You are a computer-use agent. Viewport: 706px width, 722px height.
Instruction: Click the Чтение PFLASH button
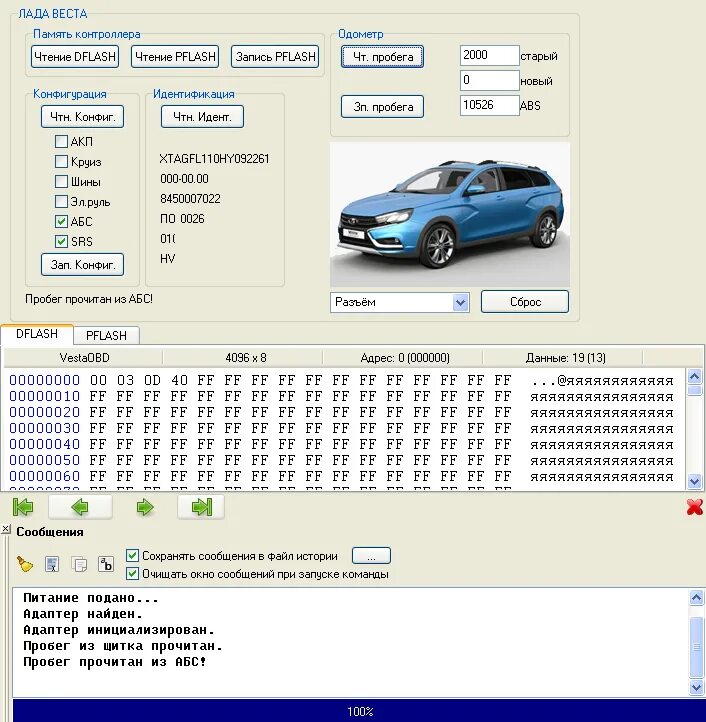pos(175,57)
